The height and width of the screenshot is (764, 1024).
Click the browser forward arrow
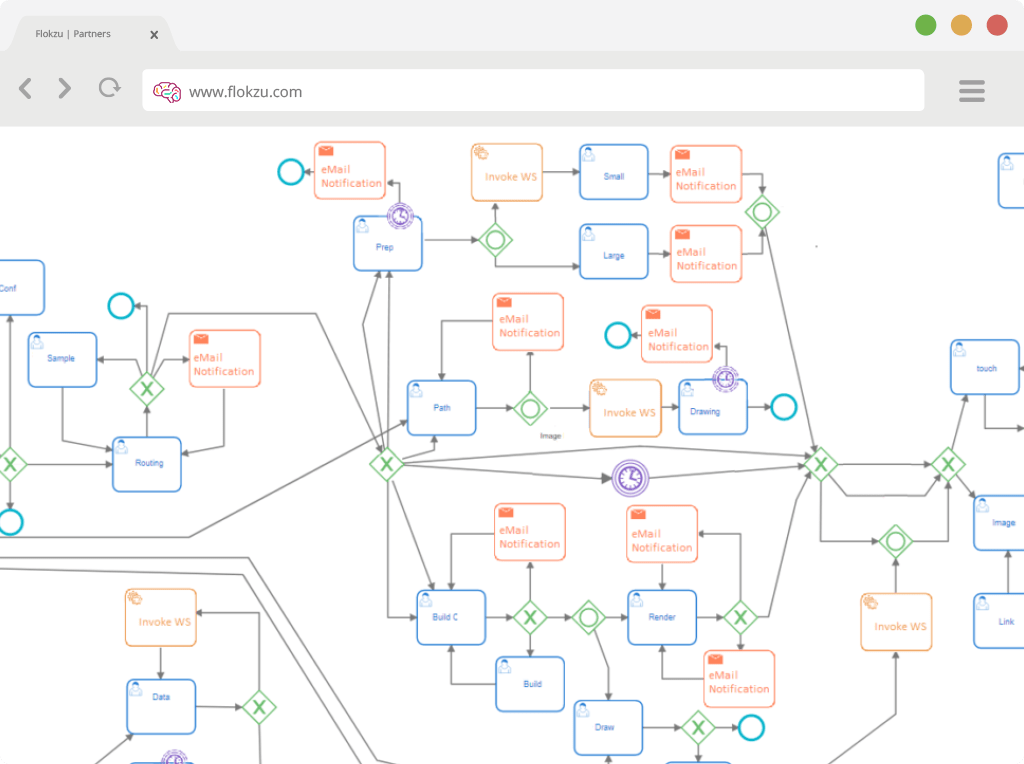[x=64, y=88]
